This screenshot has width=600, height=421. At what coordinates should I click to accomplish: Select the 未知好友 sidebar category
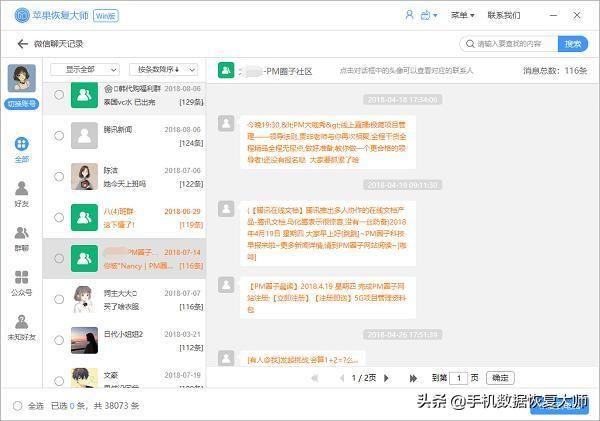21,328
